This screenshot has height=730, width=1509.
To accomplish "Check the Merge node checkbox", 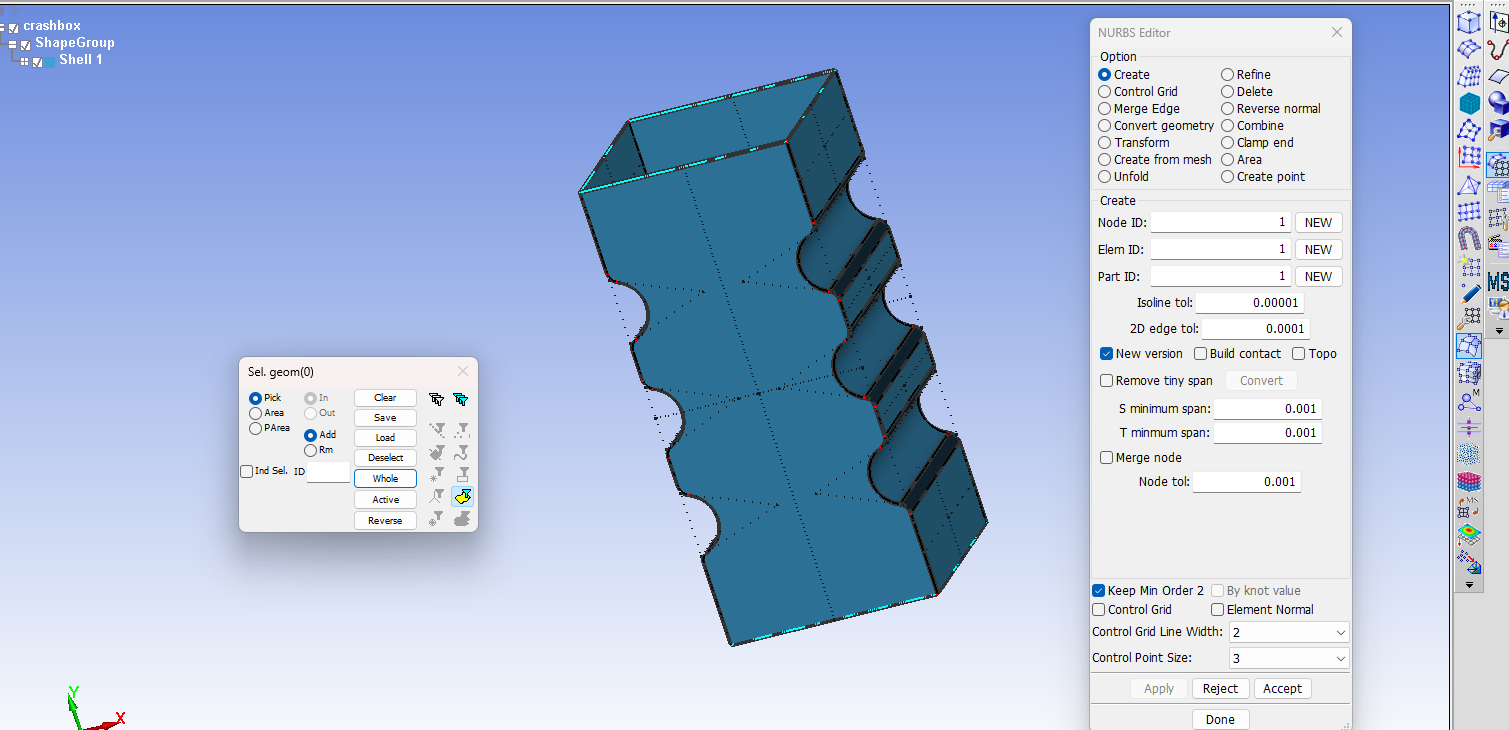I will click(x=1106, y=456).
